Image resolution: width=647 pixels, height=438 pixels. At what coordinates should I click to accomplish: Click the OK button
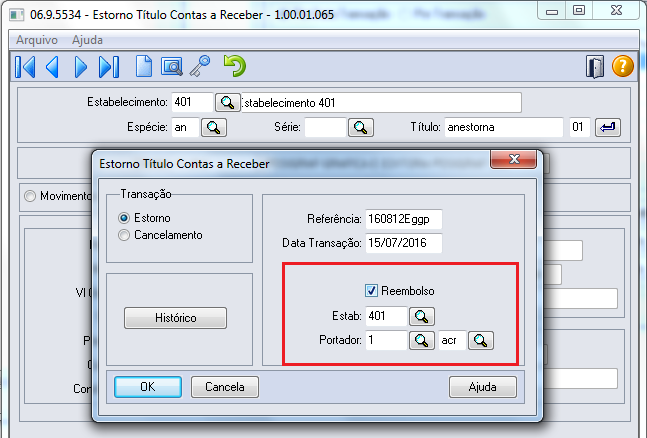[148, 387]
